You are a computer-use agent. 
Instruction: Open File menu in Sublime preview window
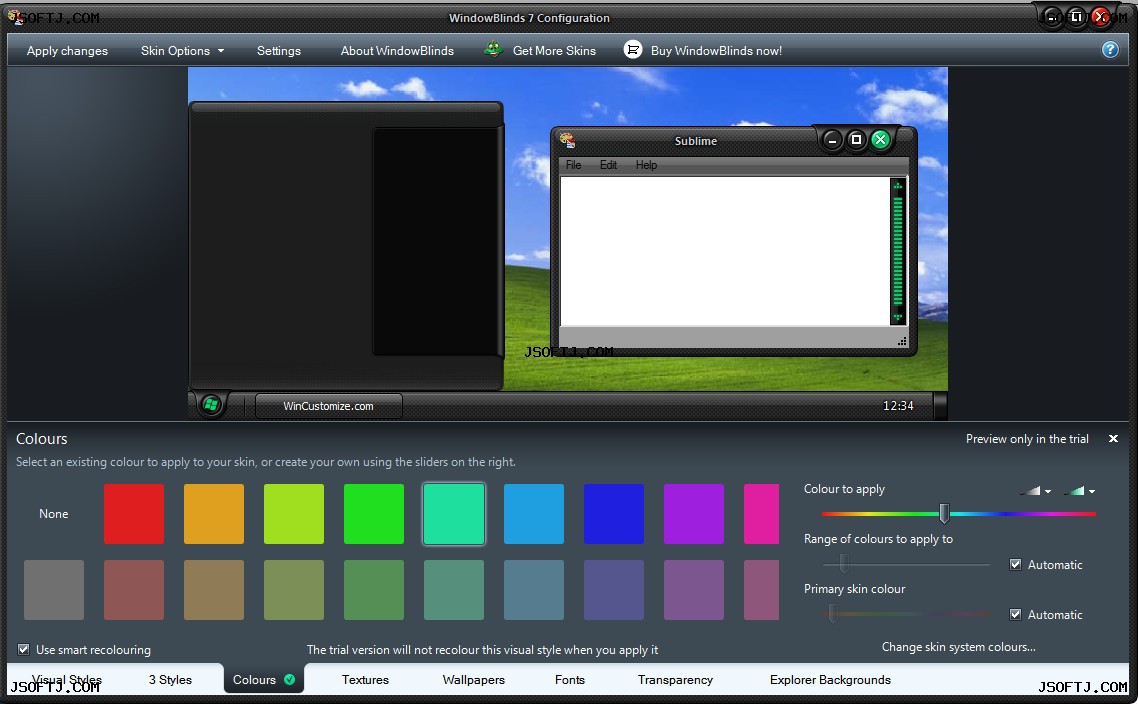coord(573,165)
